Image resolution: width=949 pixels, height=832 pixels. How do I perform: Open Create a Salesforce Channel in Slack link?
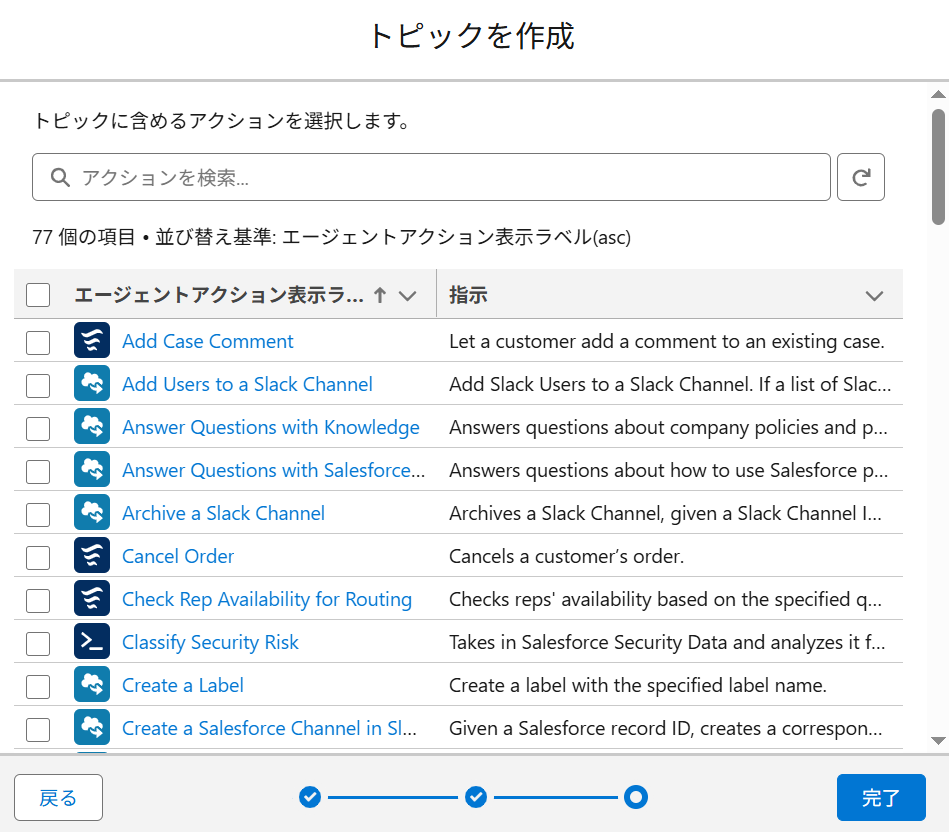point(269,728)
